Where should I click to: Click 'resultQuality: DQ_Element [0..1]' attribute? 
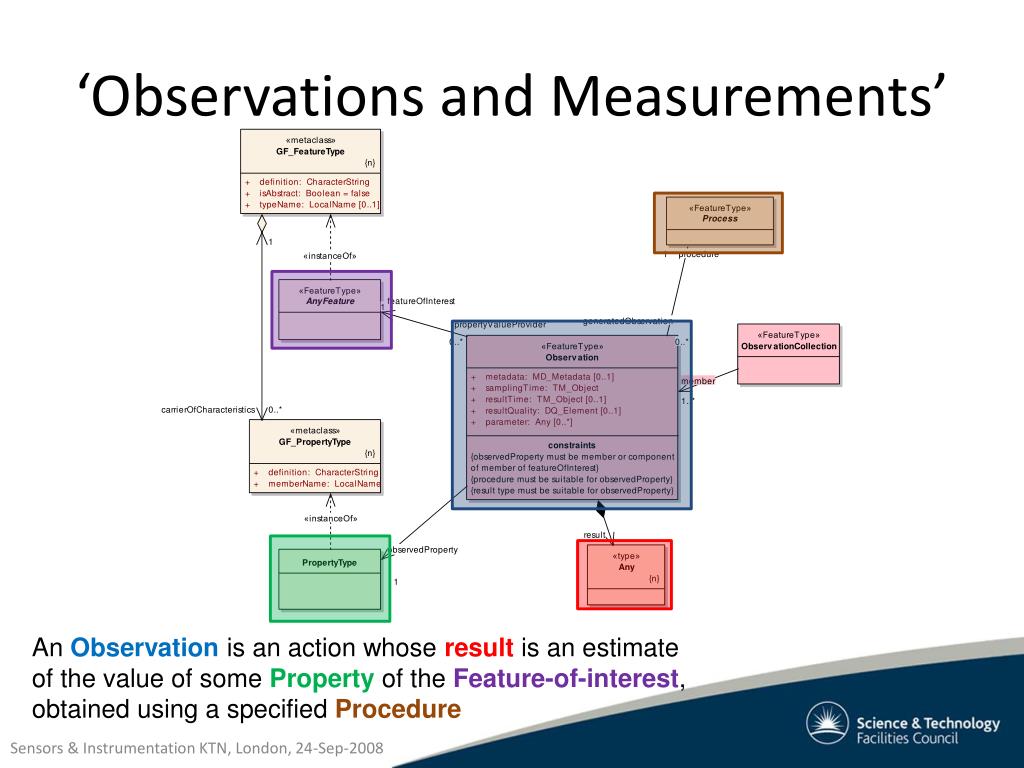(552, 411)
